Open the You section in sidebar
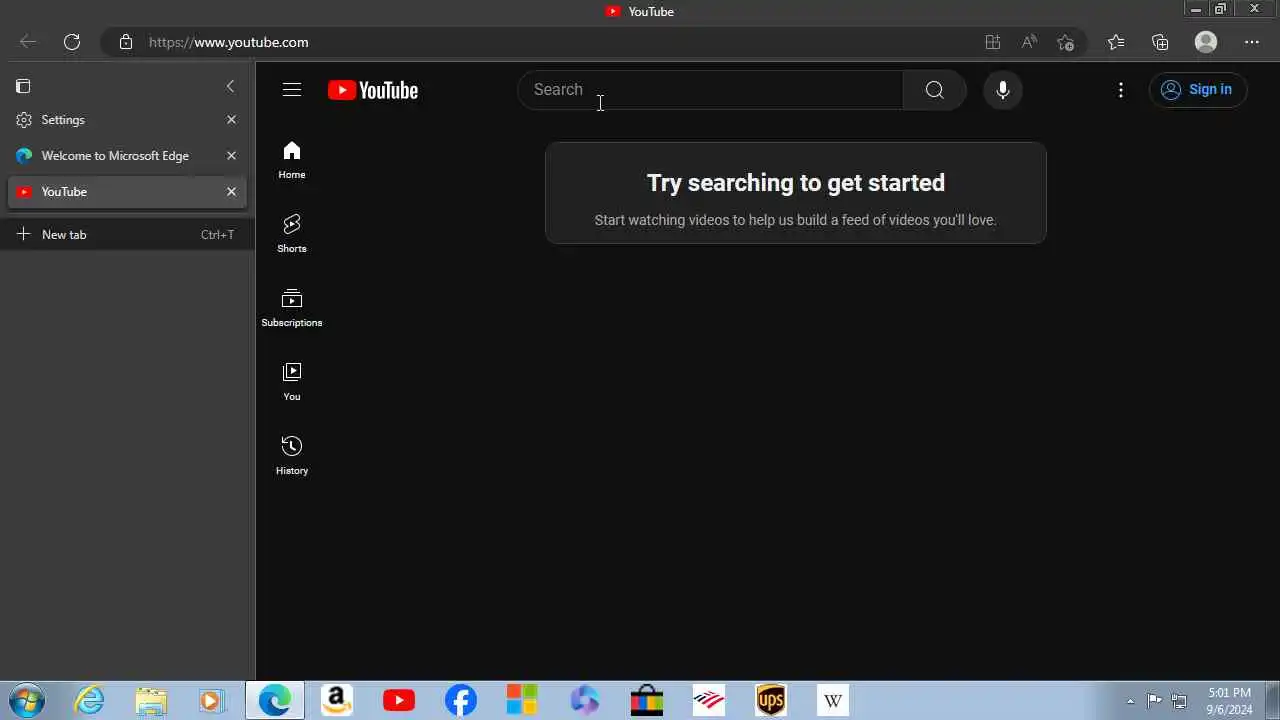This screenshot has height=720, width=1280. (x=292, y=382)
